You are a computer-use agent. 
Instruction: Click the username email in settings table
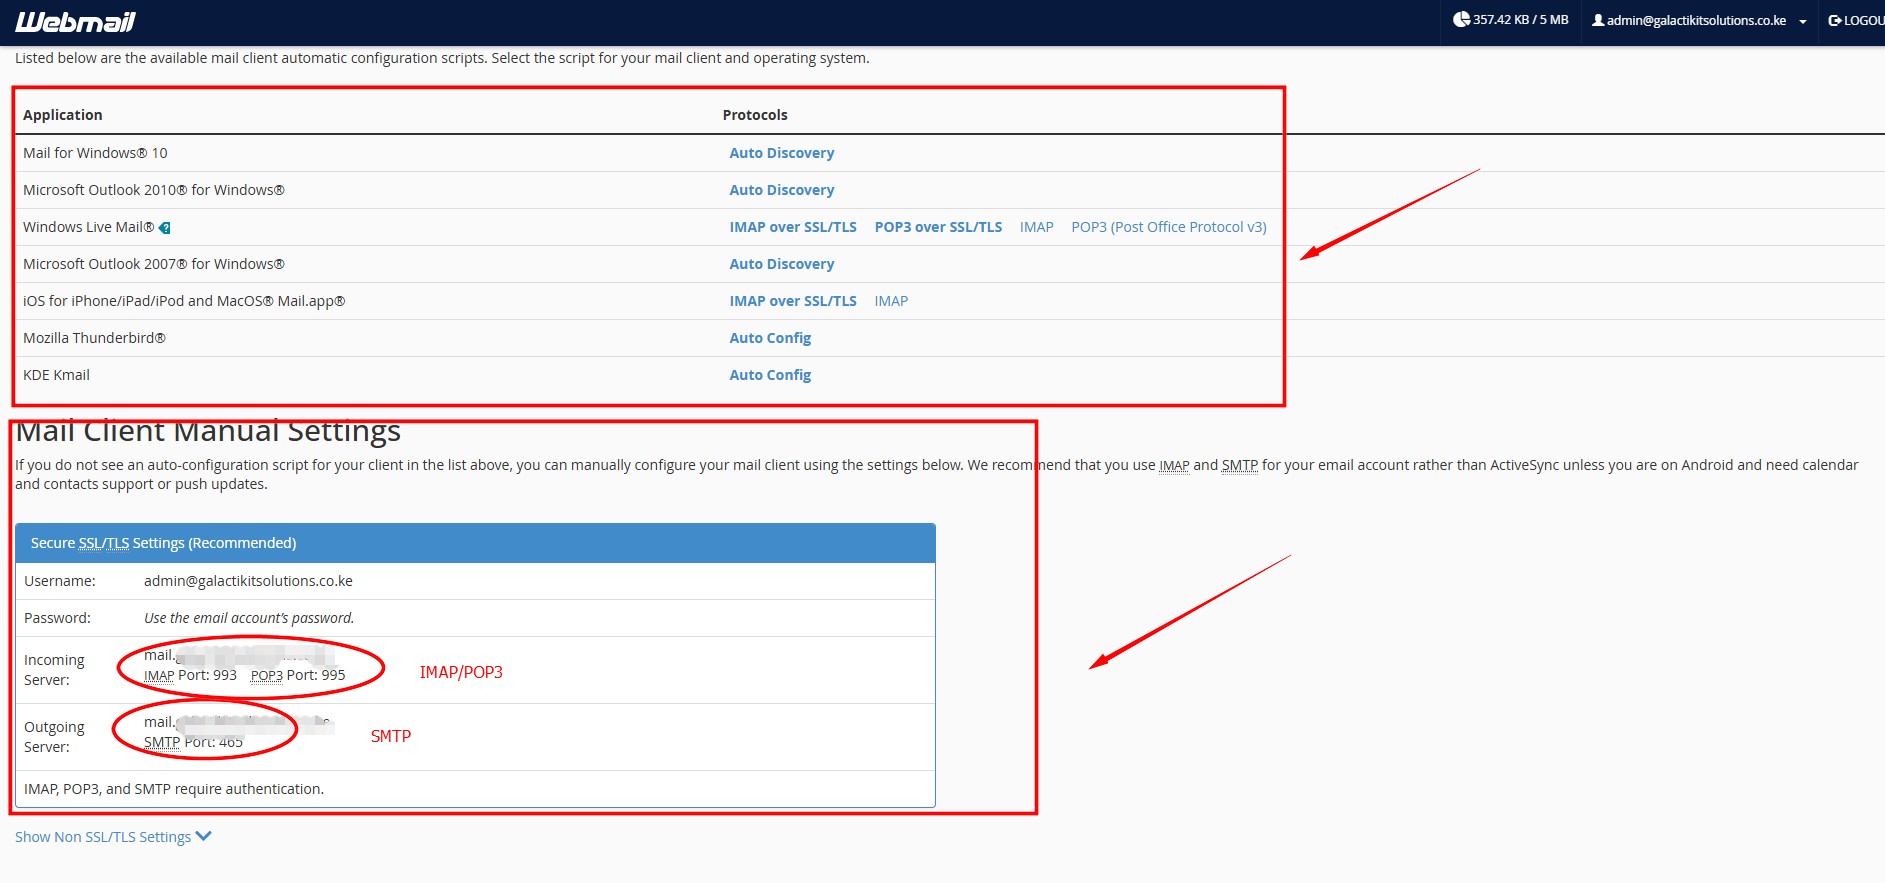[248, 581]
